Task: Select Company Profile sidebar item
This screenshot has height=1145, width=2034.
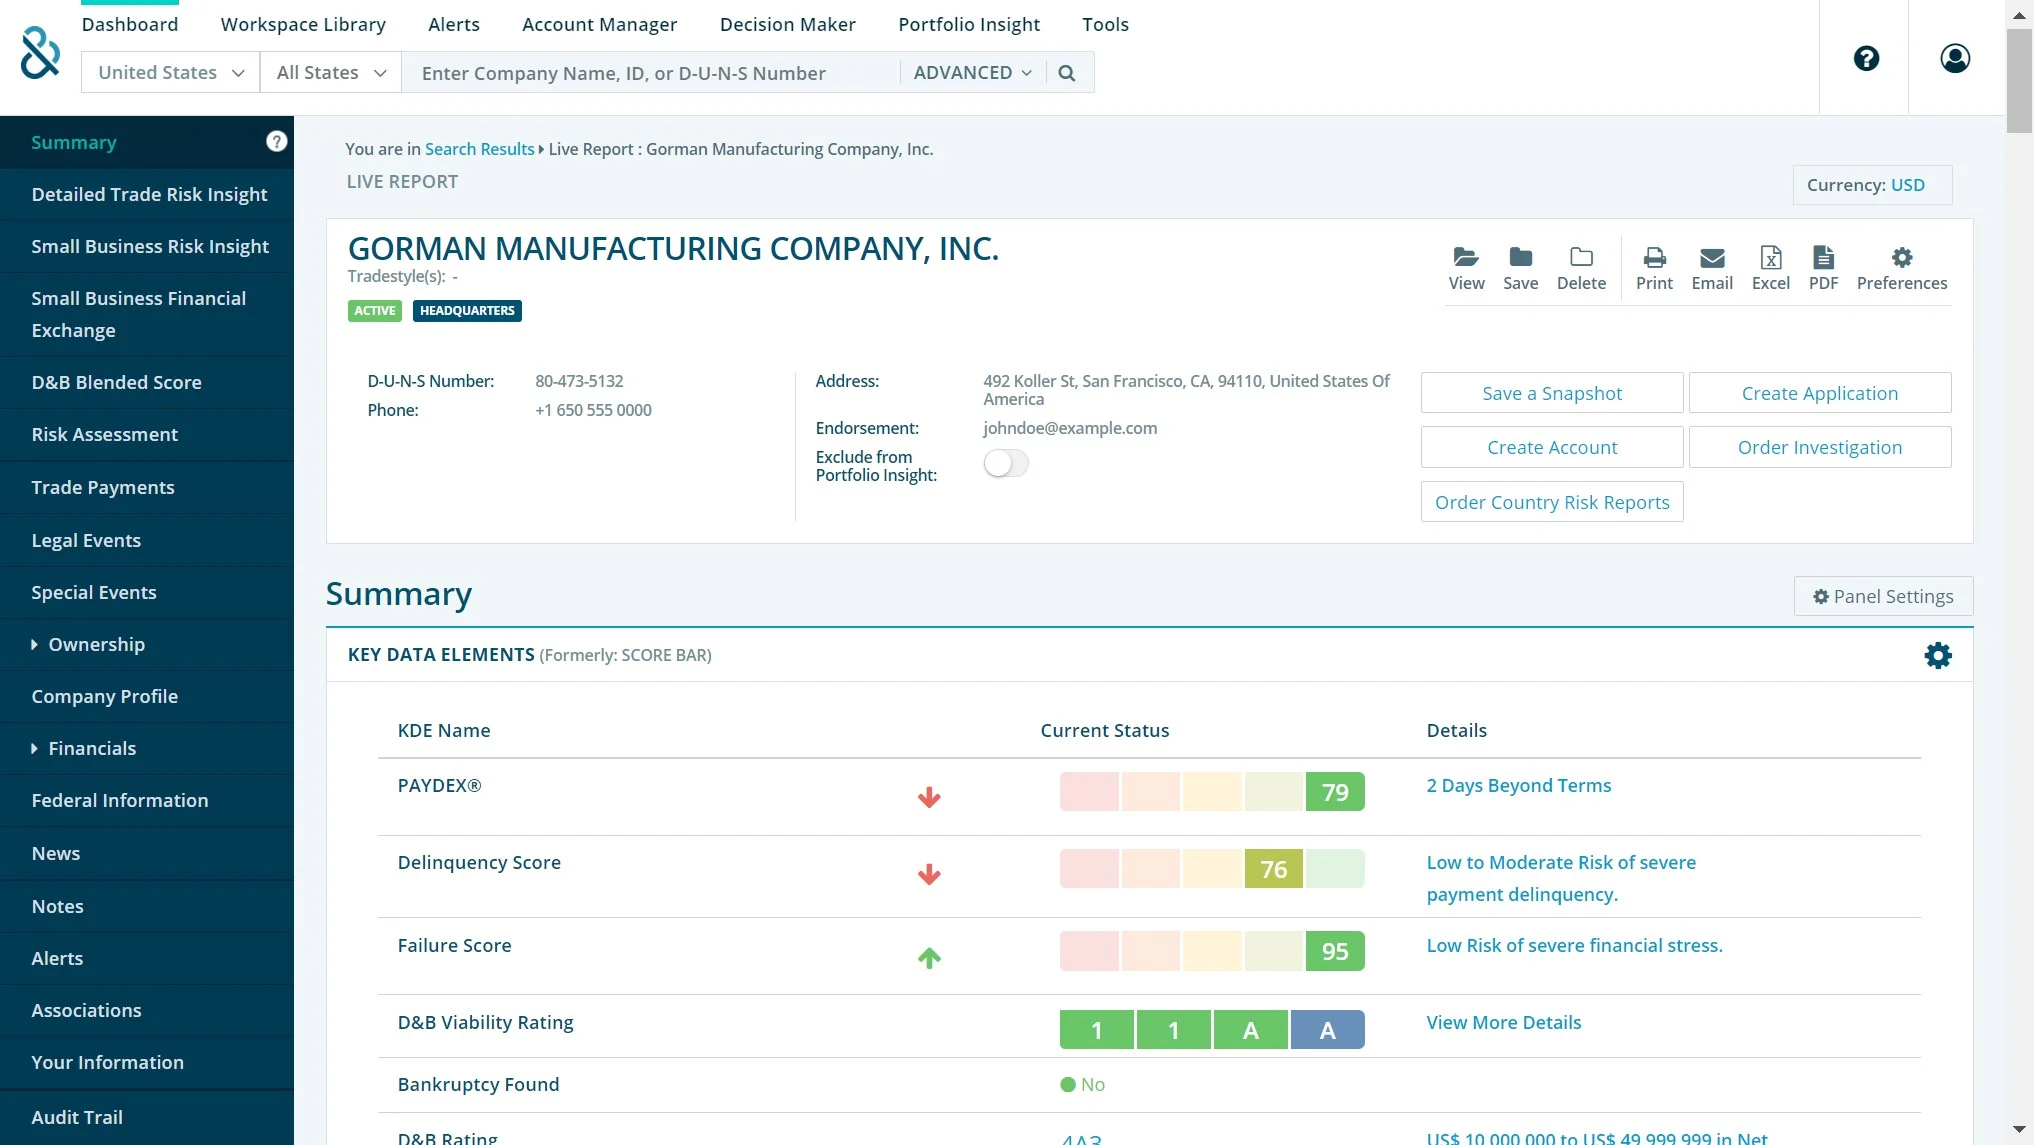Action: (147, 697)
